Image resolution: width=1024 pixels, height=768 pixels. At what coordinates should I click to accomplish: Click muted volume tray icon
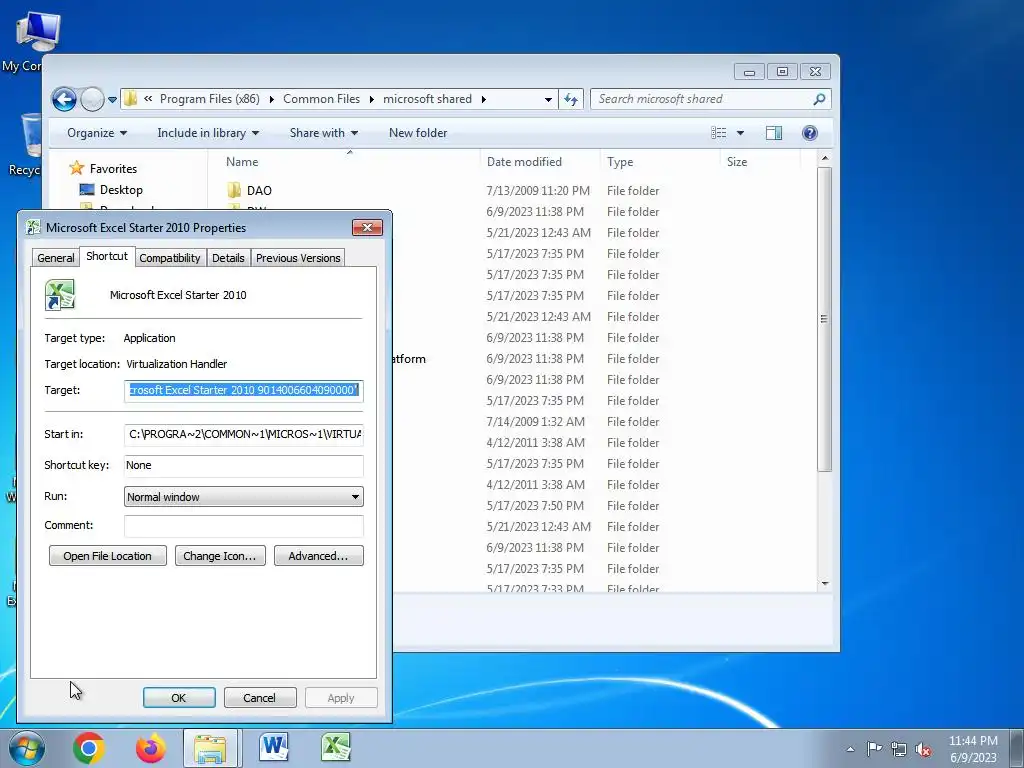923,750
